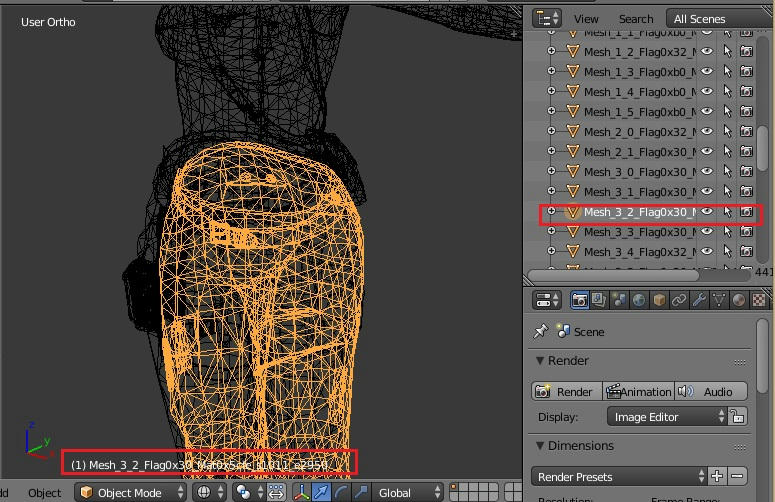
Task: Open the Material properties sphere icon
Action: point(738,299)
